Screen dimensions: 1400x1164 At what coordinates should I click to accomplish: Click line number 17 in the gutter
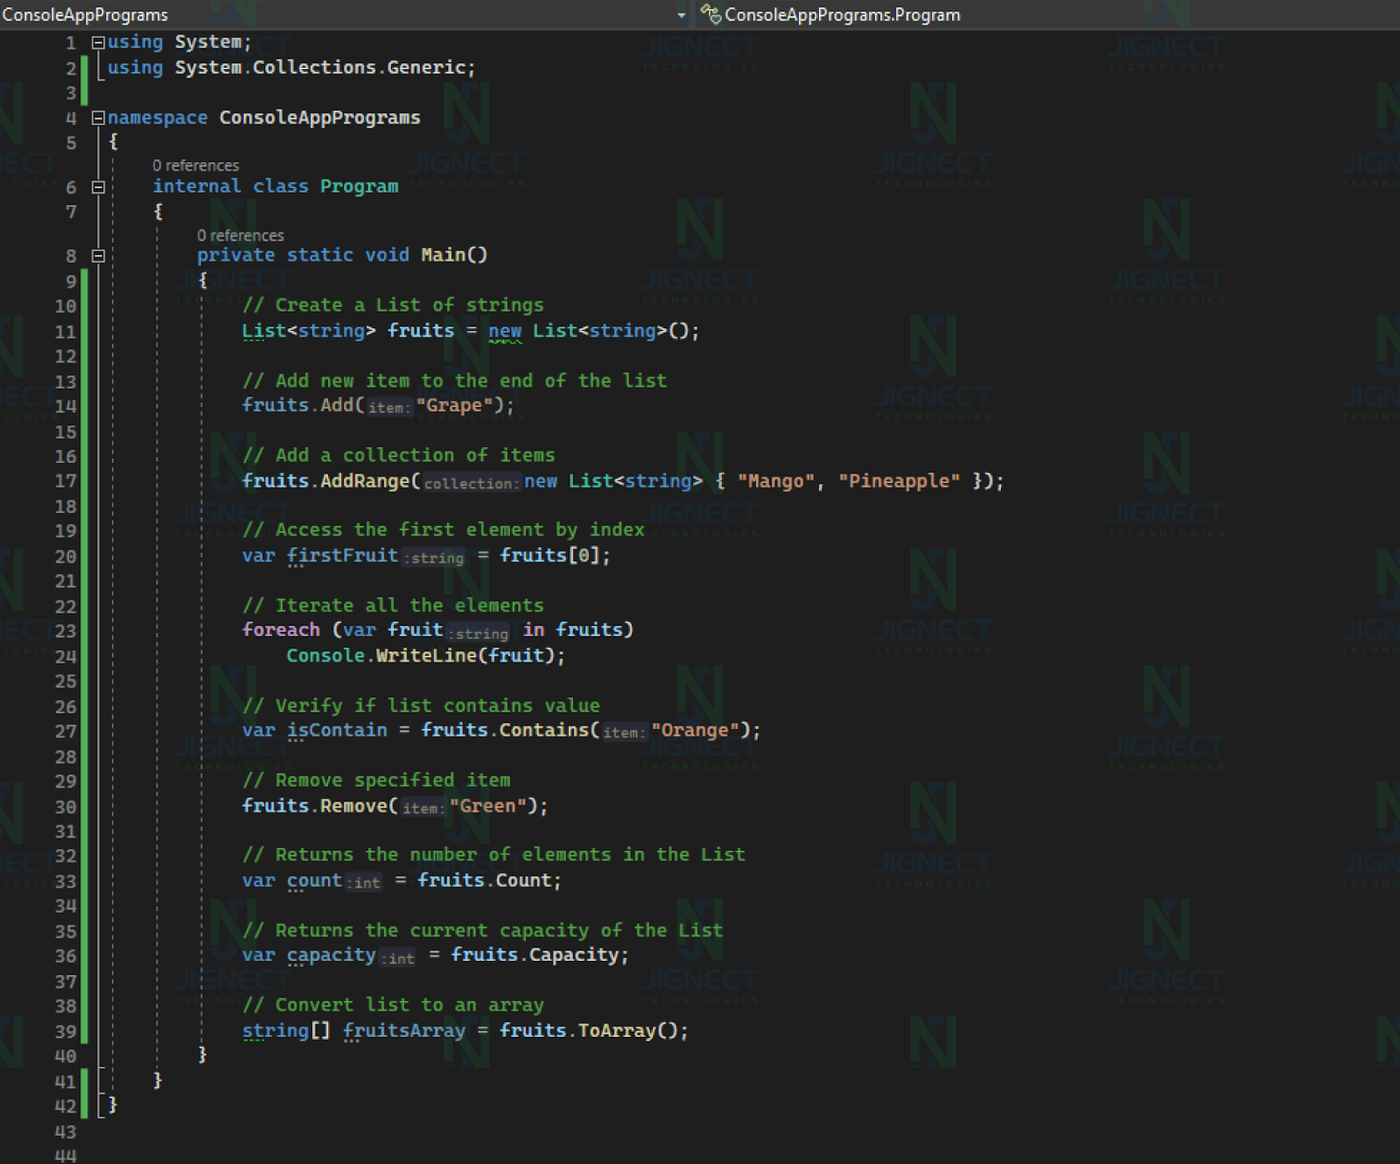click(x=65, y=481)
